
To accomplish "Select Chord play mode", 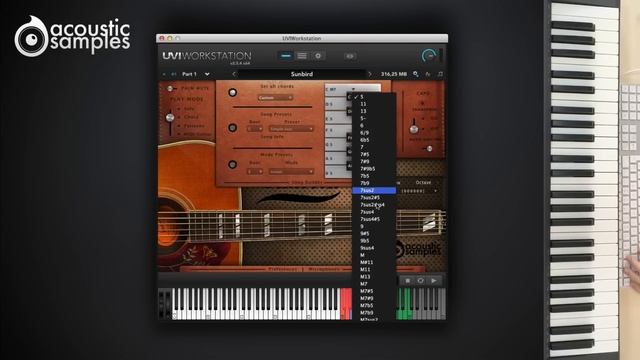I will [191, 117].
